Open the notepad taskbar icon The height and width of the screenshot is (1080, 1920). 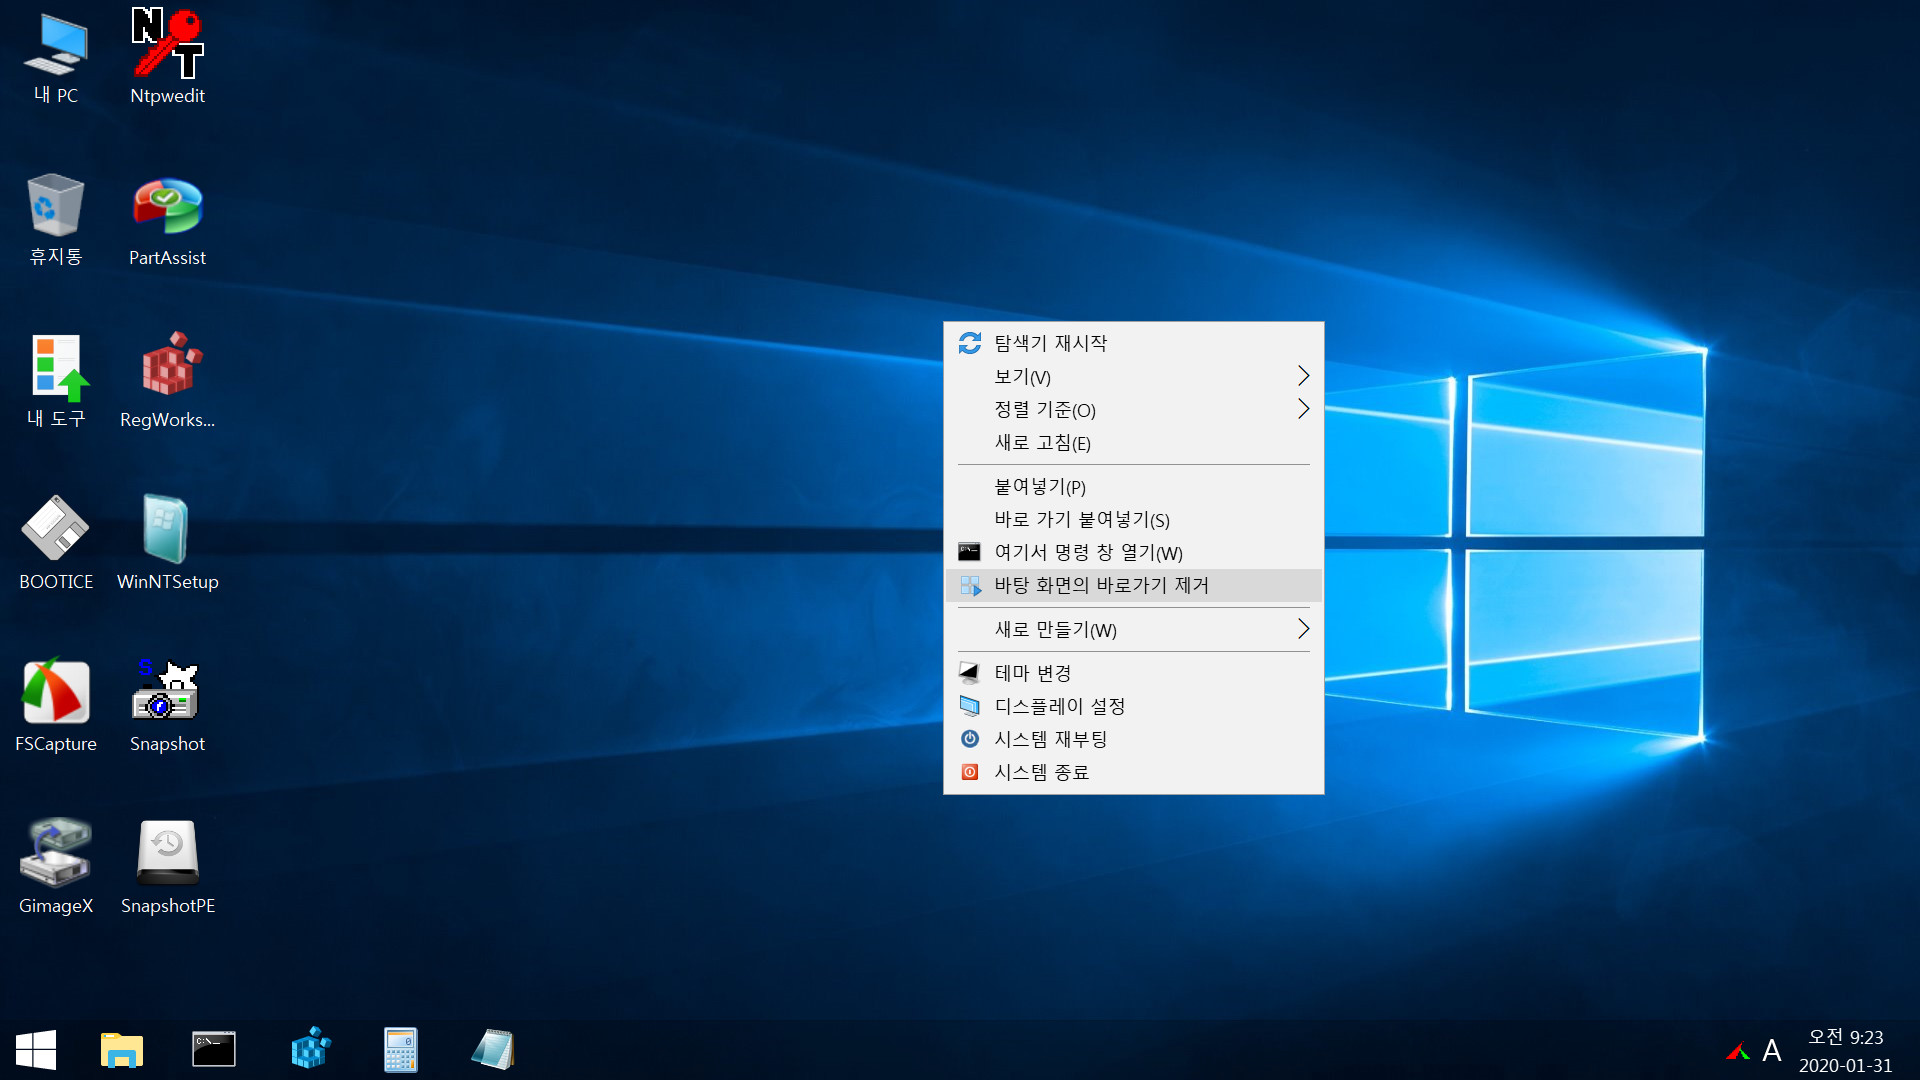[x=492, y=1050]
